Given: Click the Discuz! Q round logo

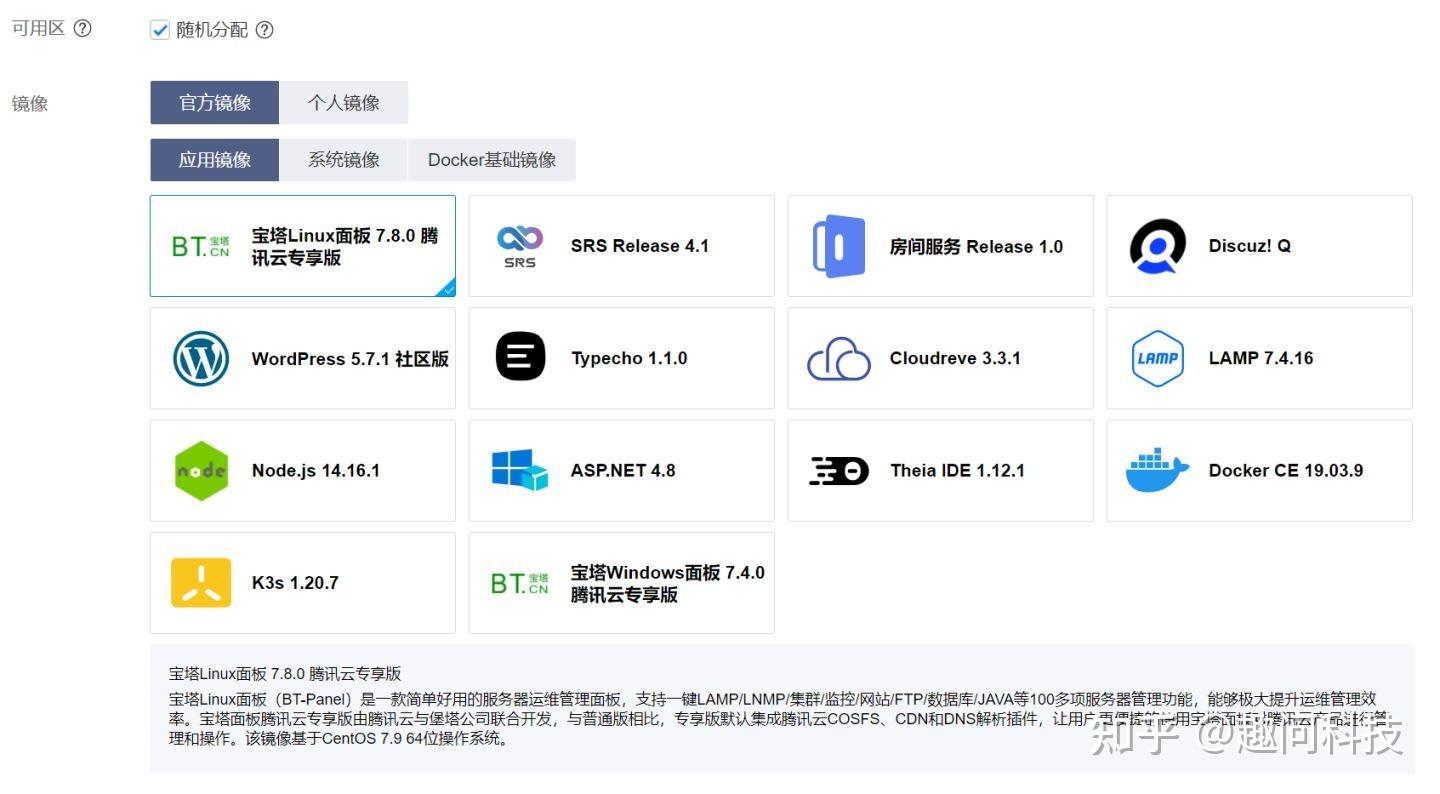Looking at the screenshot, I should (x=1158, y=246).
